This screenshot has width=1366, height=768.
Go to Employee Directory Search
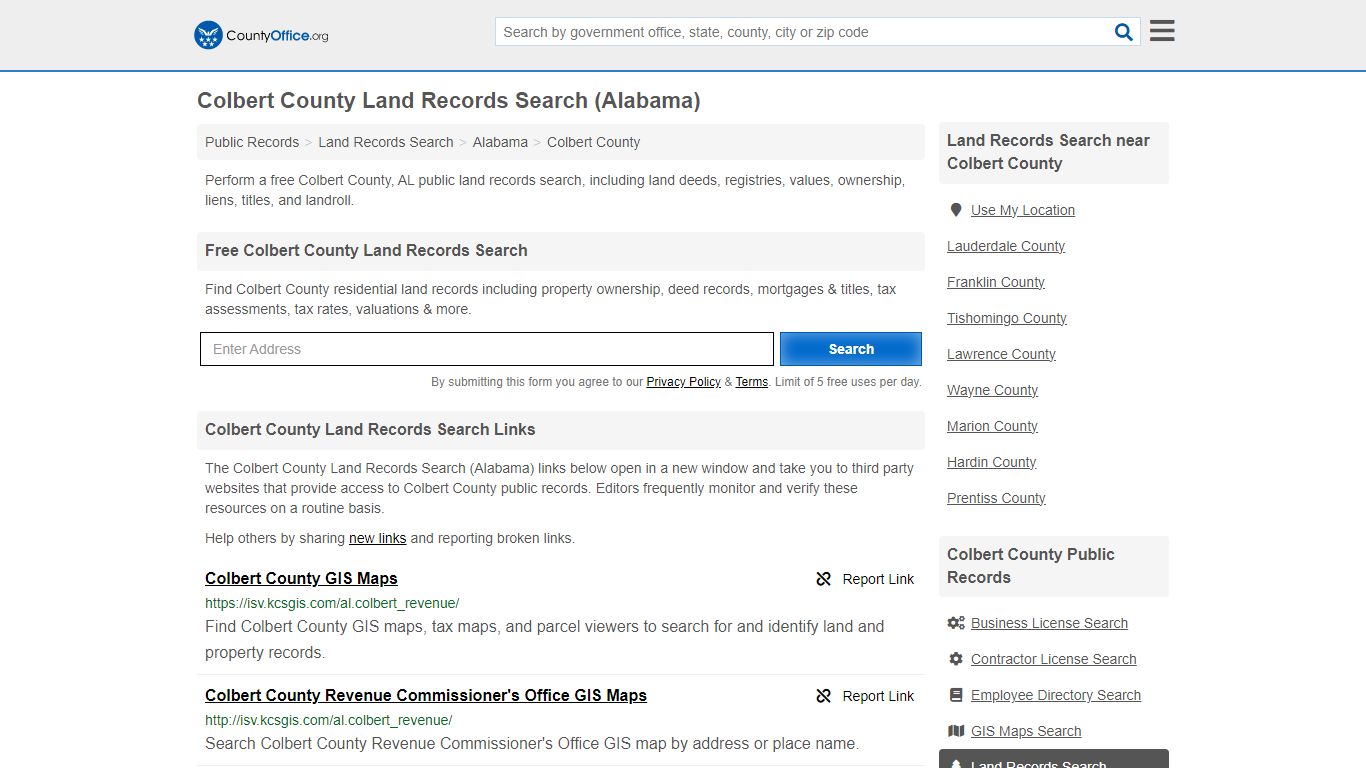(x=1056, y=695)
